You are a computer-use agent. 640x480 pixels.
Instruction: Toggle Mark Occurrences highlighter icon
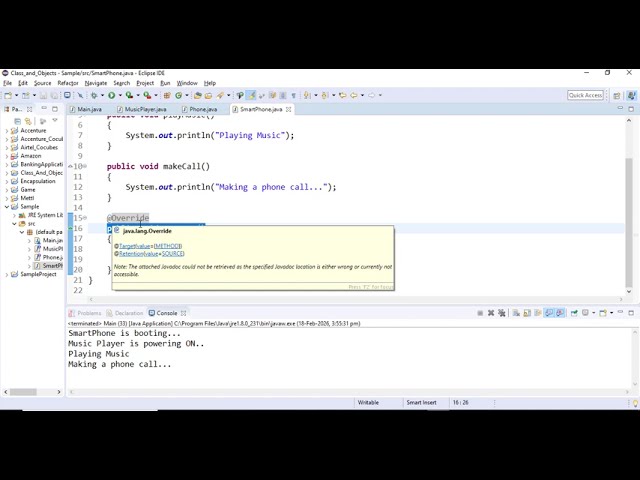point(251,95)
